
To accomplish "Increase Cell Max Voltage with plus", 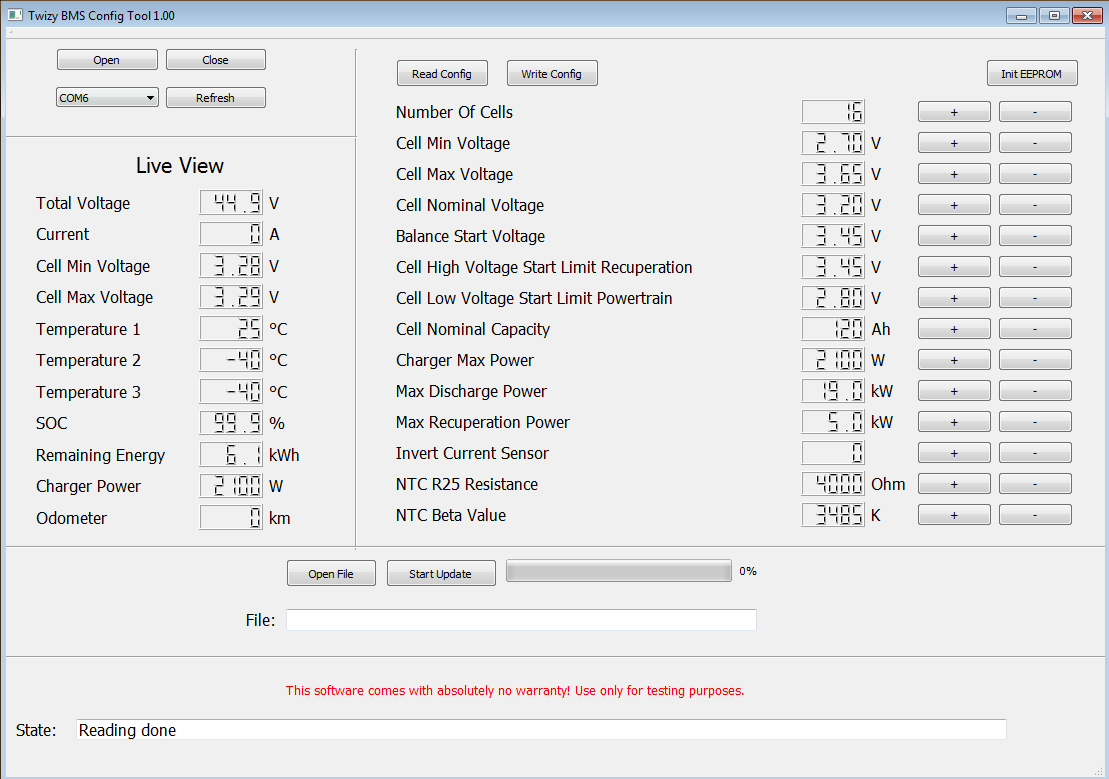I will point(954,174).
